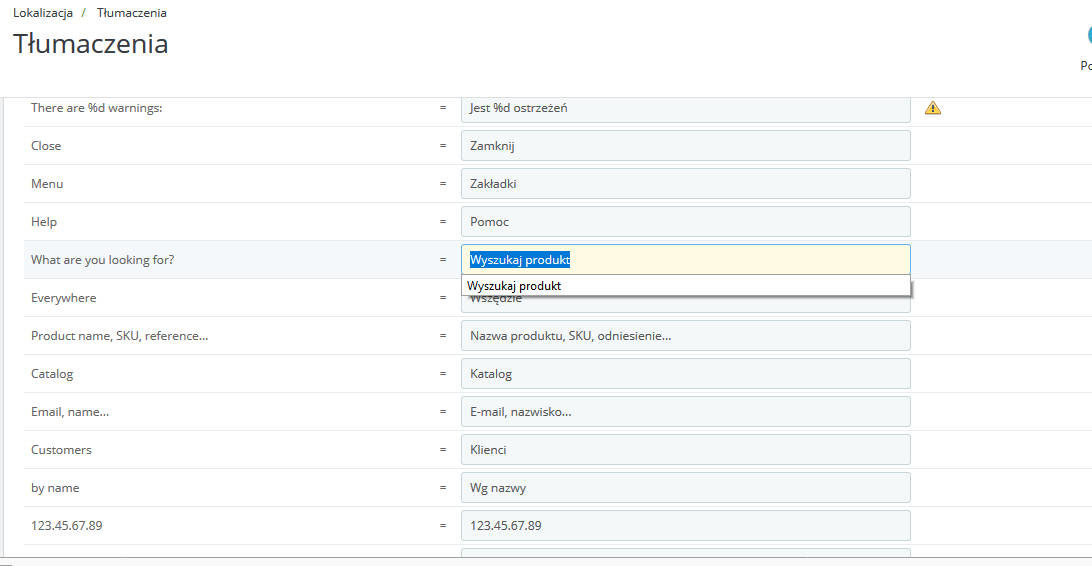Viewport: 1092px width, 566px height.
Task: Click the 'Wg nazwy' translation input
Action: pos(685,487)
